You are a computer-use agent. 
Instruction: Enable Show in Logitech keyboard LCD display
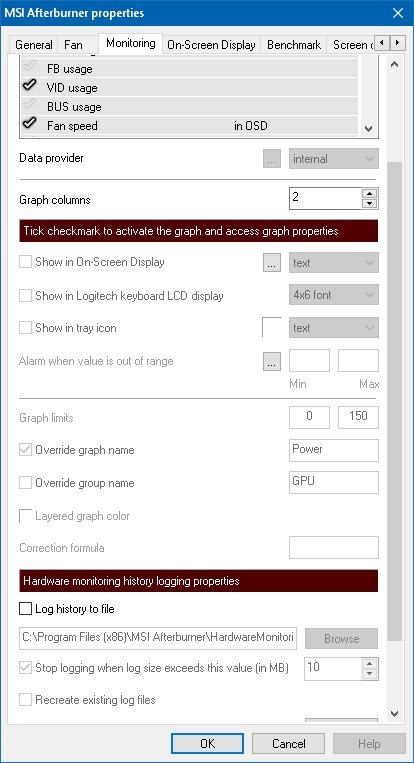pos(25,295)
